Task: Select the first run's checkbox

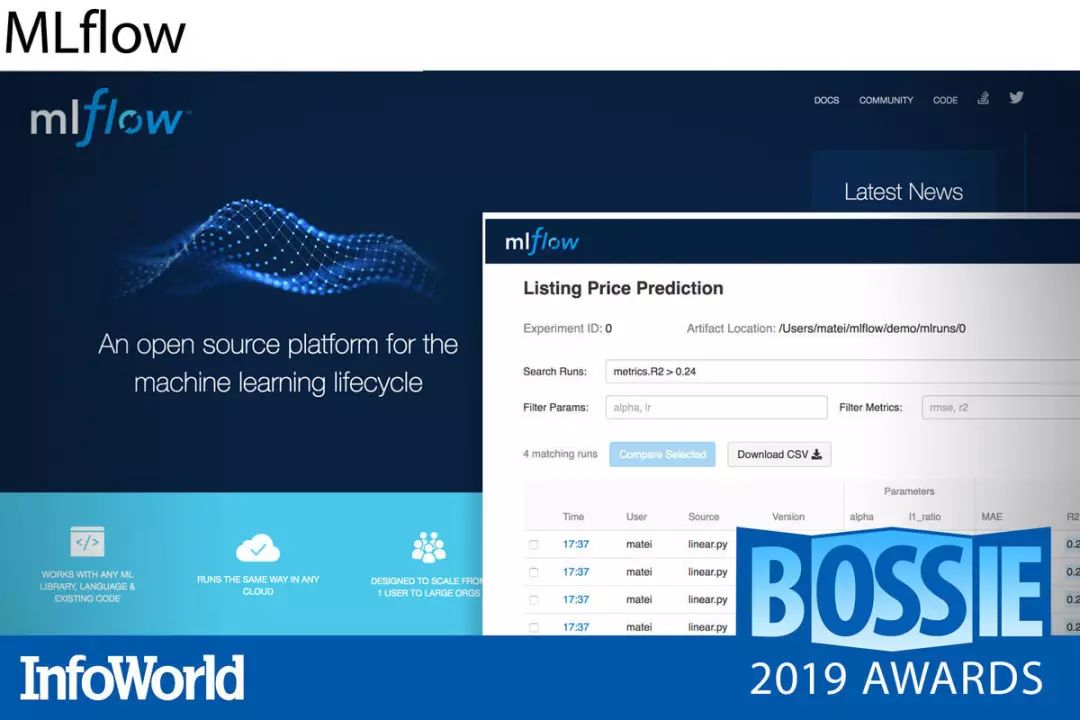Action: [x=533, y=545]
